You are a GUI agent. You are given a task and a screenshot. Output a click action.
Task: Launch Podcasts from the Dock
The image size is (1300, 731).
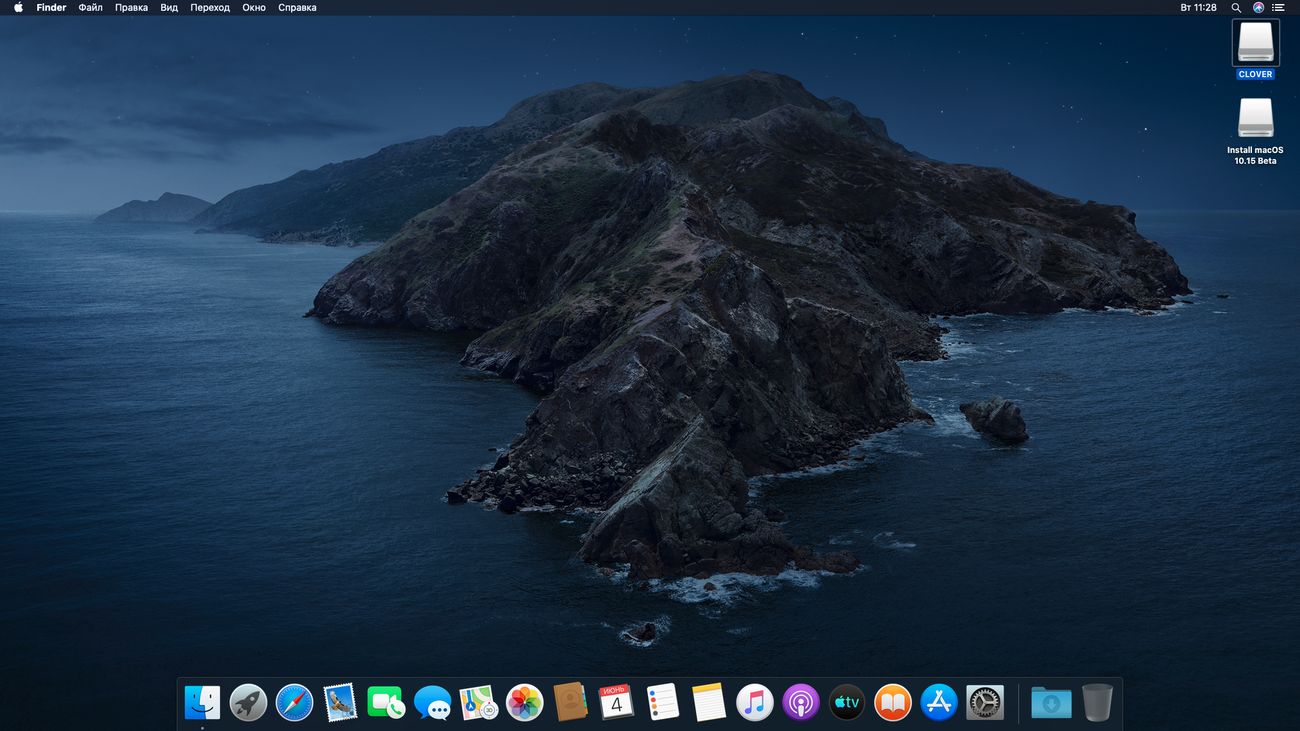tap(801, 702)
